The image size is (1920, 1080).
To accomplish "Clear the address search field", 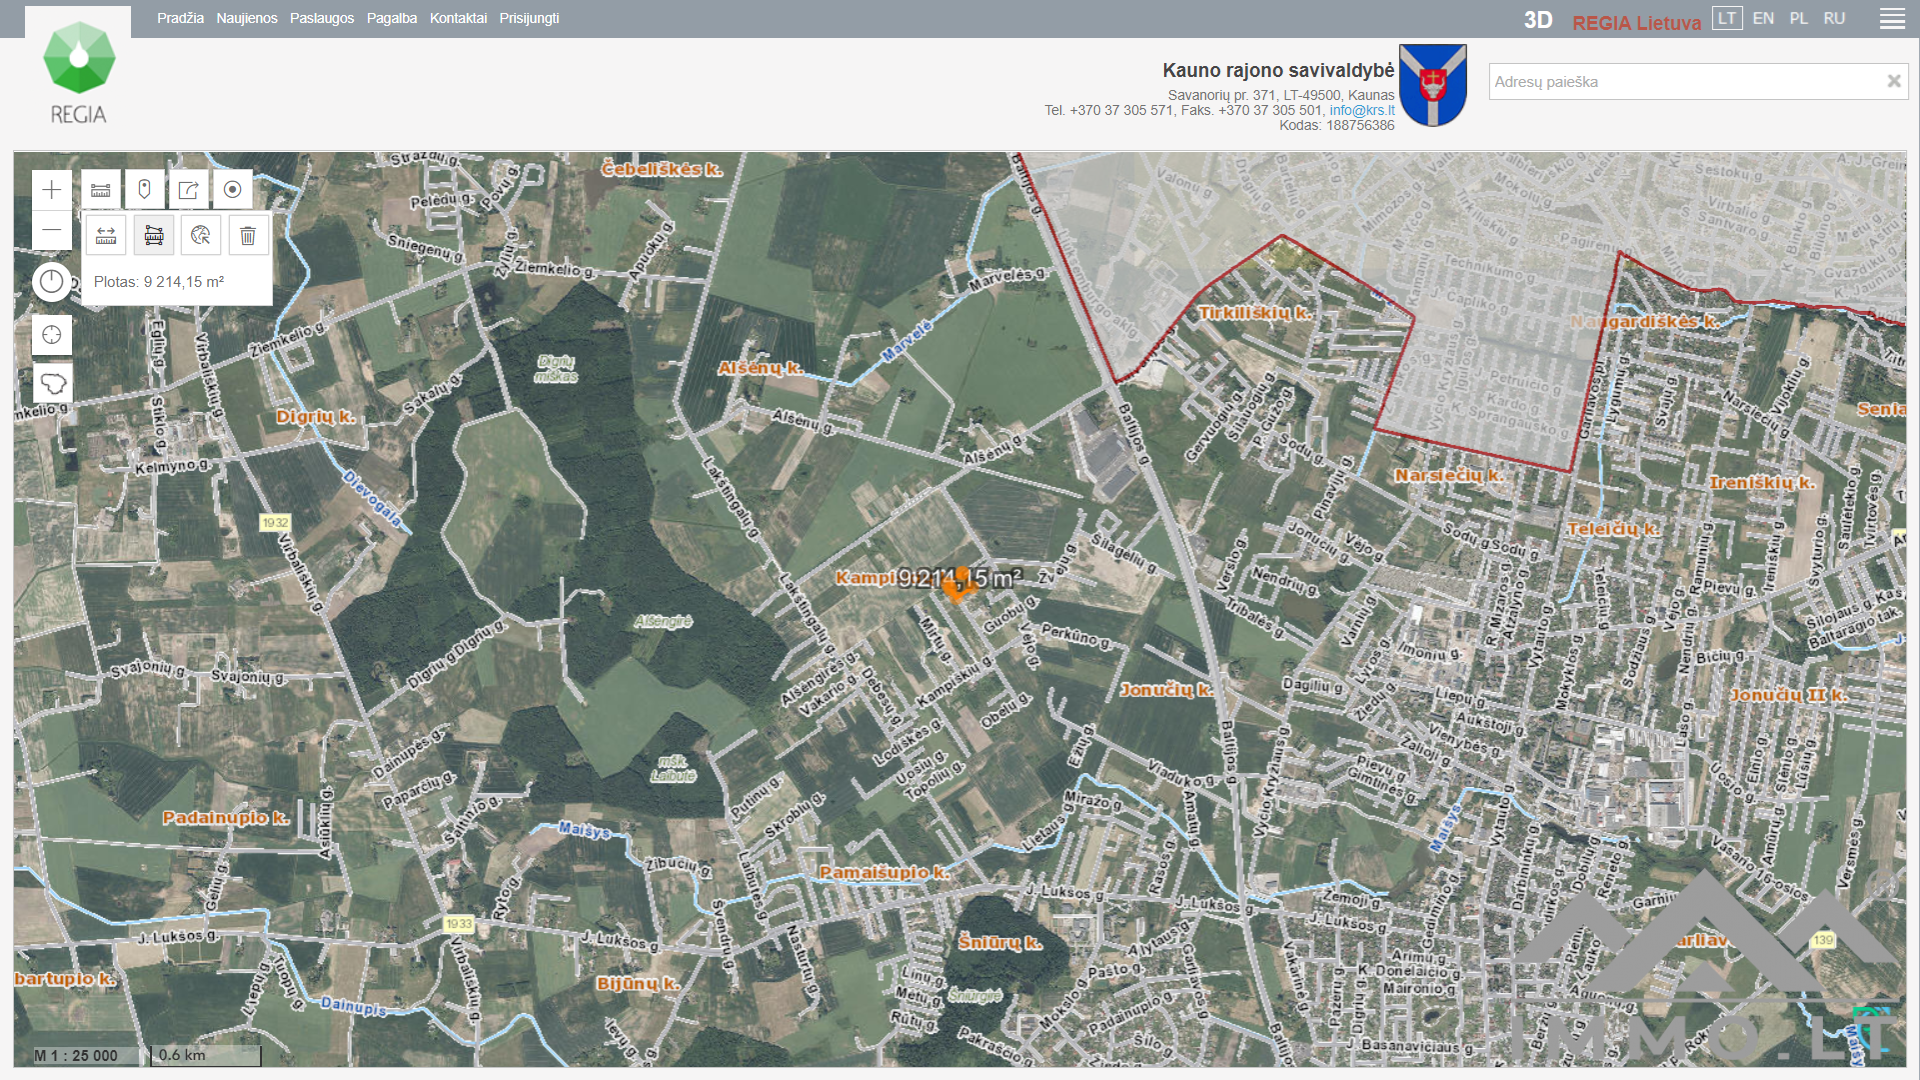I will click(x=1893, y=81).
